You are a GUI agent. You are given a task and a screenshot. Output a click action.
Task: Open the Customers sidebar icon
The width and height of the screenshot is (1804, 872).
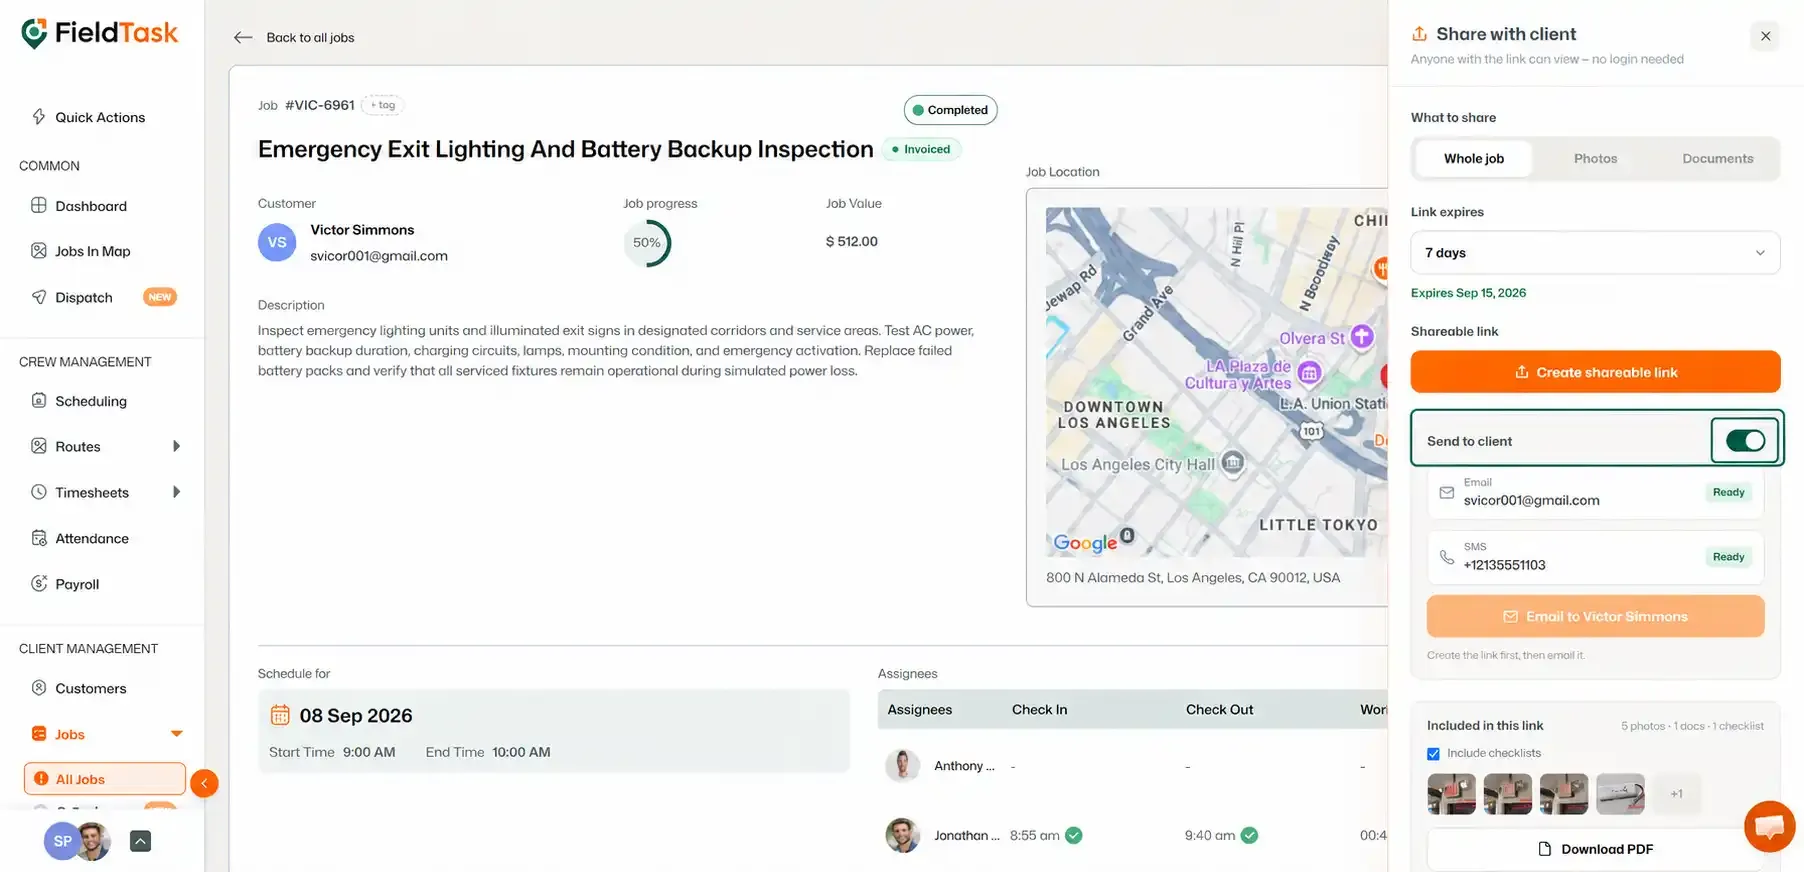click(39, 688)
